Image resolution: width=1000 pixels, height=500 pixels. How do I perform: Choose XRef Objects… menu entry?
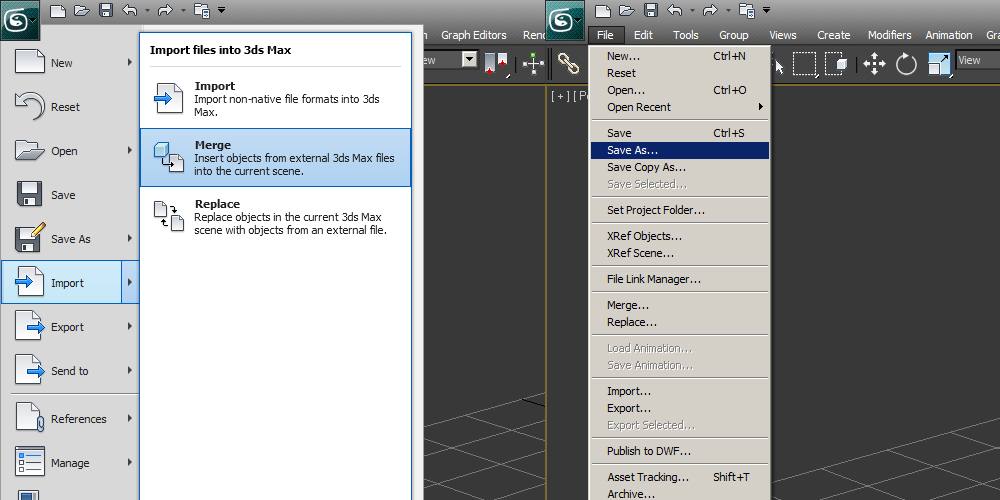point(680,236)
